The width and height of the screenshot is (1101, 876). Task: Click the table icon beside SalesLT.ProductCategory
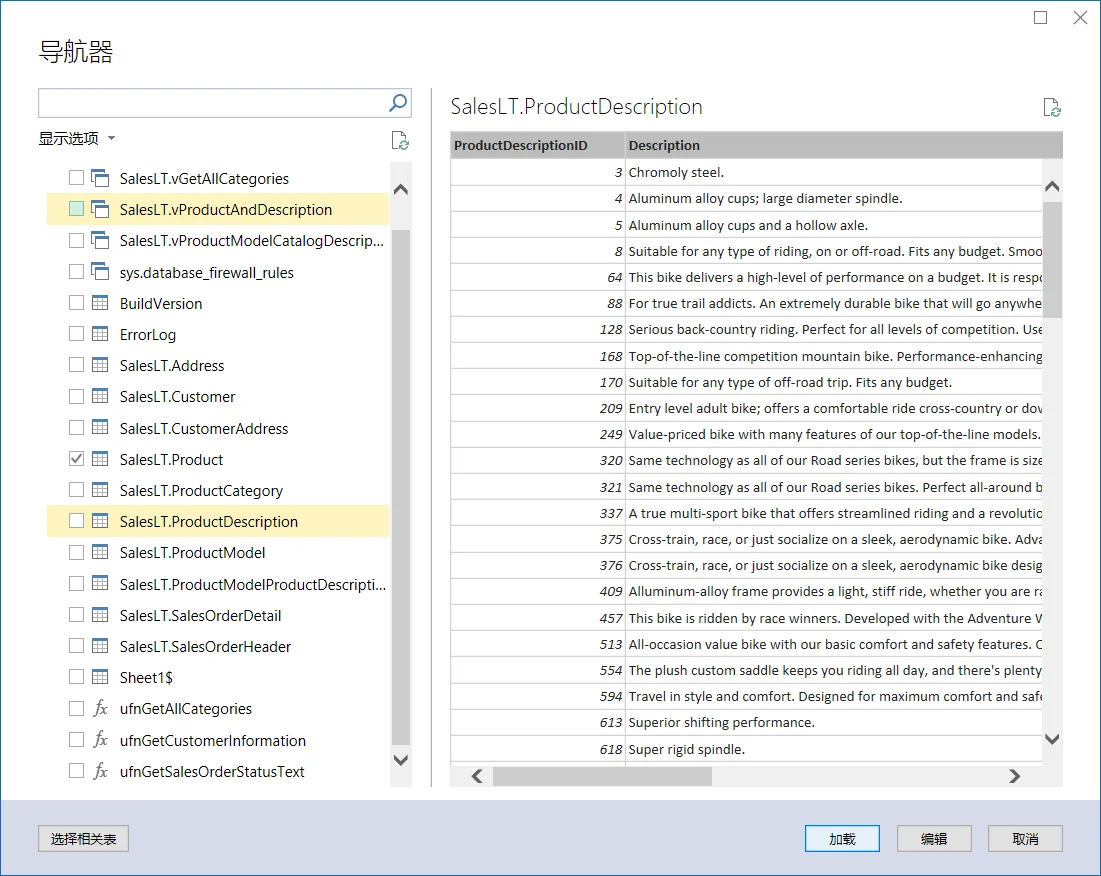pos(100,490)
